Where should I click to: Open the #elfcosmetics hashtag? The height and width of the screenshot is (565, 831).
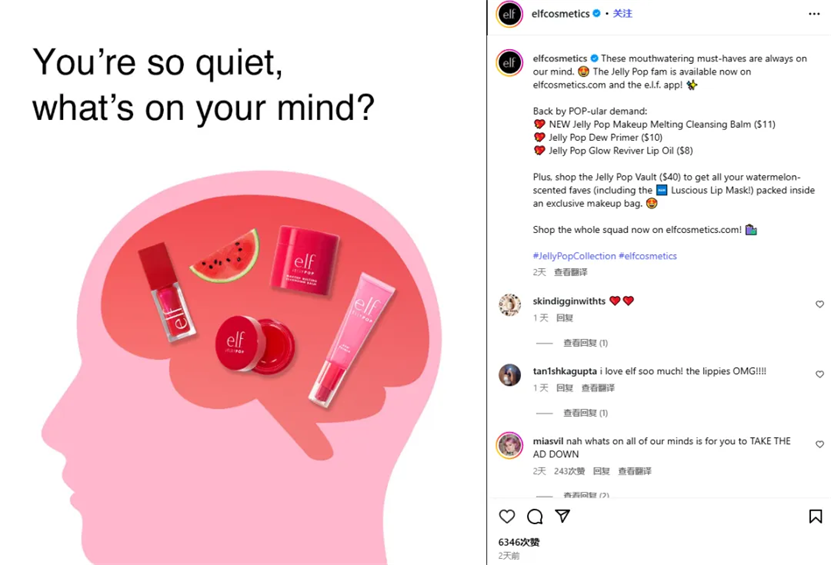click(648, 256)
